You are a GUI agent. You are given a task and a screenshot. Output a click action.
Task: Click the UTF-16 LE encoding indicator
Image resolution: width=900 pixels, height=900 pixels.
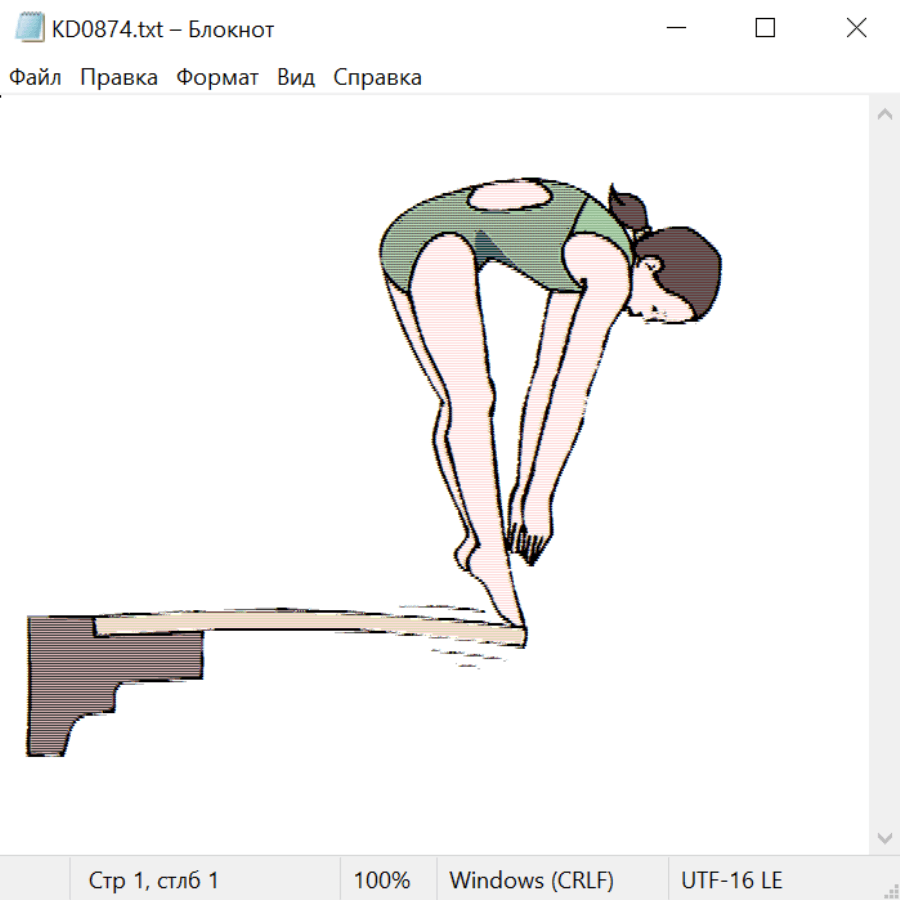click(x=731, y=881)
